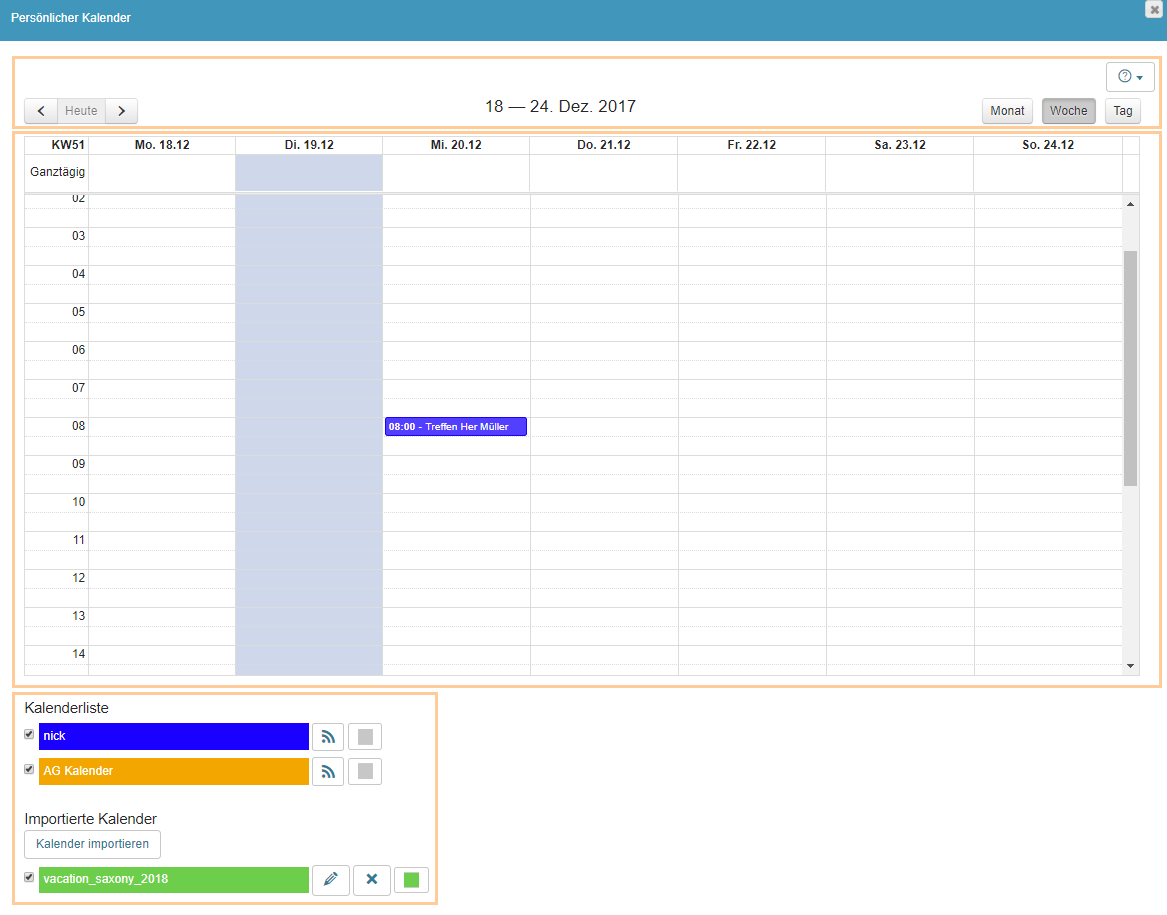Click the green color swatch of vacation_saxony_2018
Image resolution: width=1167 pixels, height=915 pixels.
[410, 880]
